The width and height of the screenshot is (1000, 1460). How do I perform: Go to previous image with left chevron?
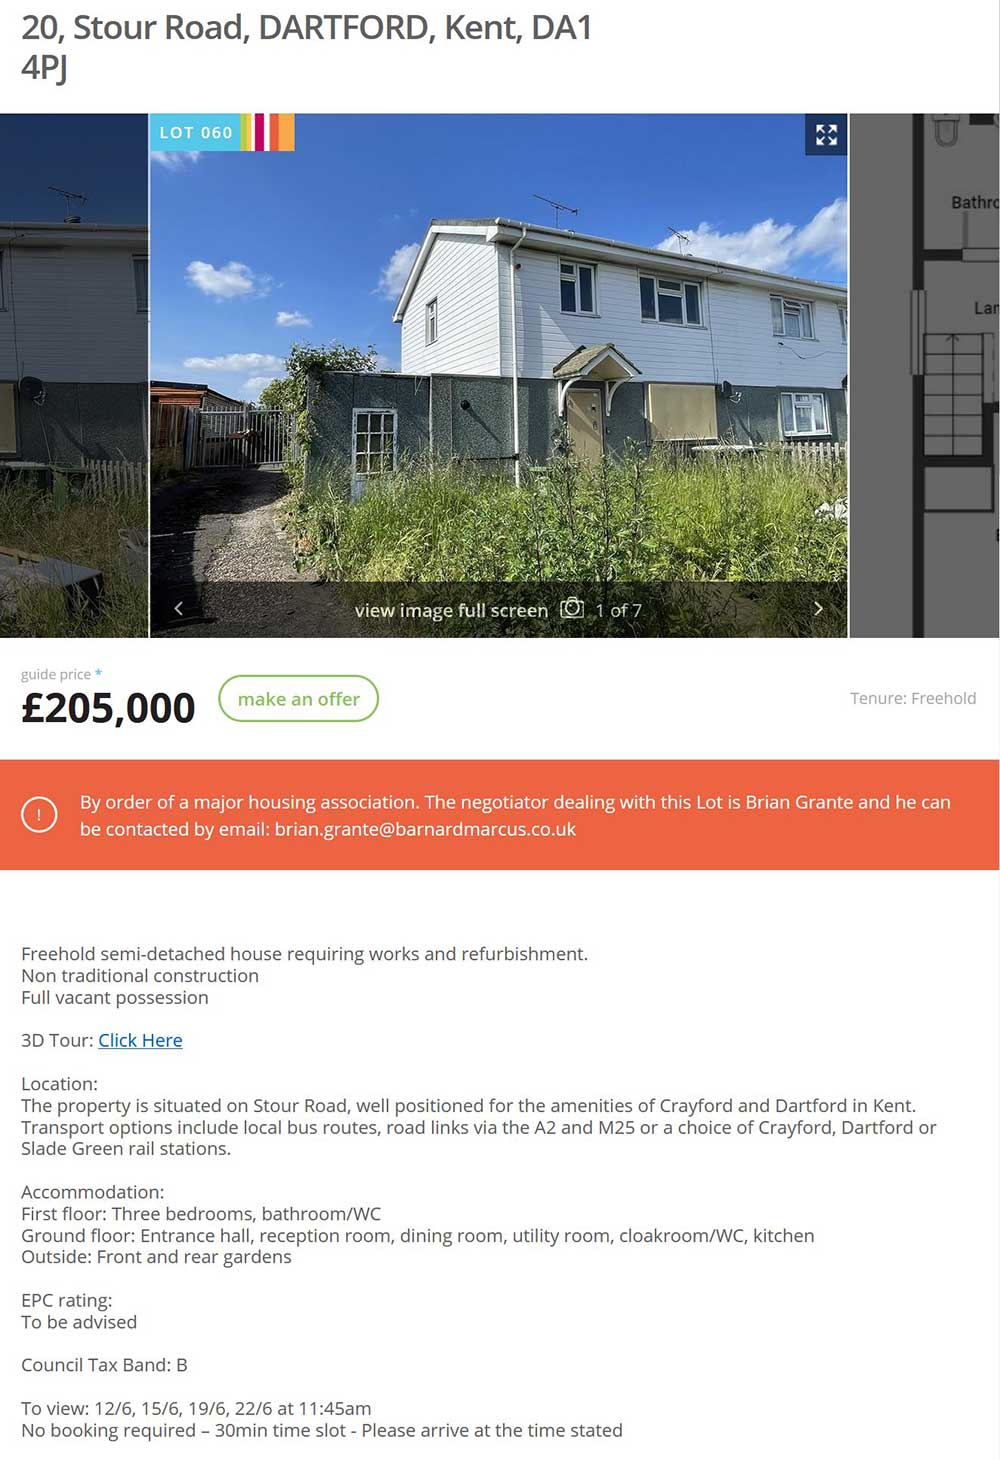tap(179, 608)
